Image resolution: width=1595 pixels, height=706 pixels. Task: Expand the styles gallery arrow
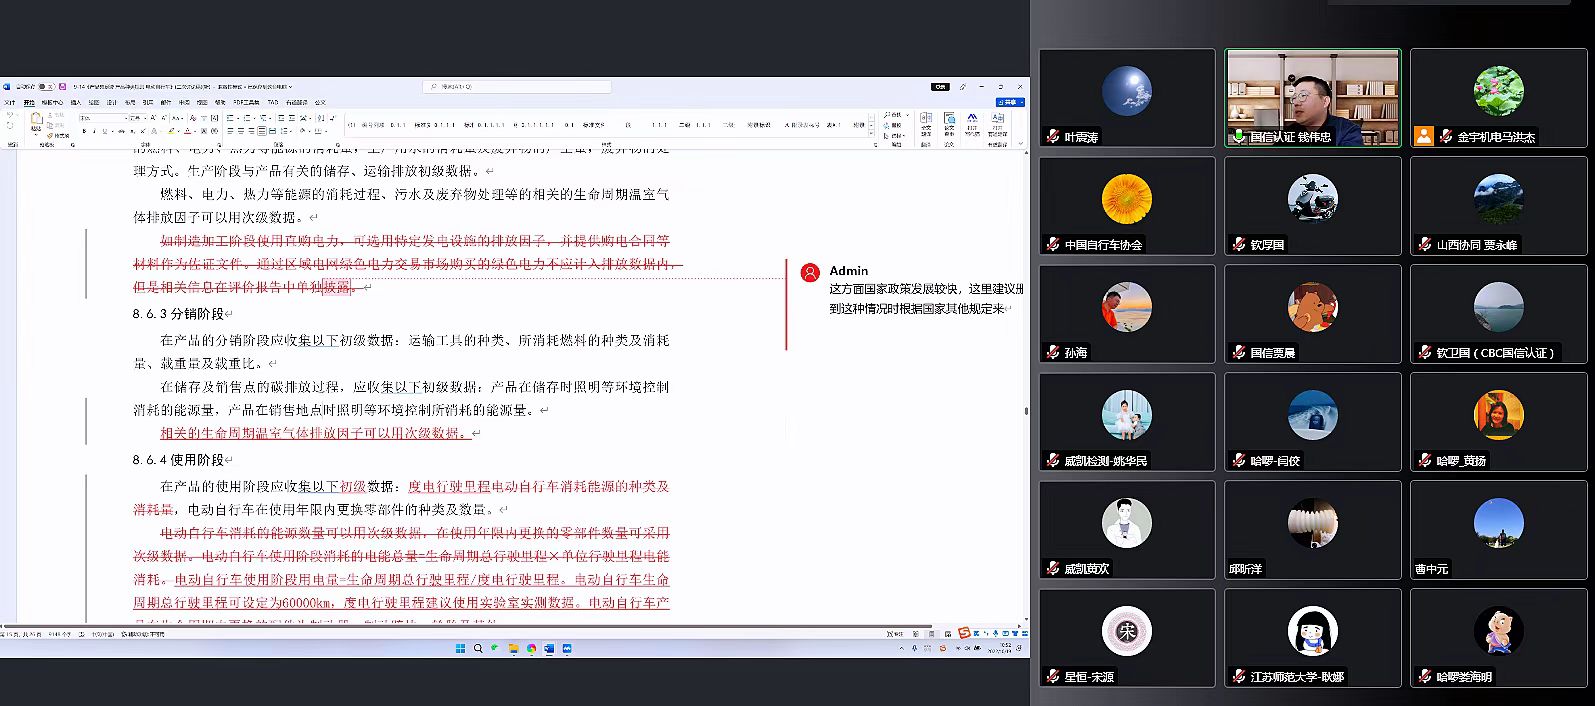pyautogui.click(x=871, y=133)
